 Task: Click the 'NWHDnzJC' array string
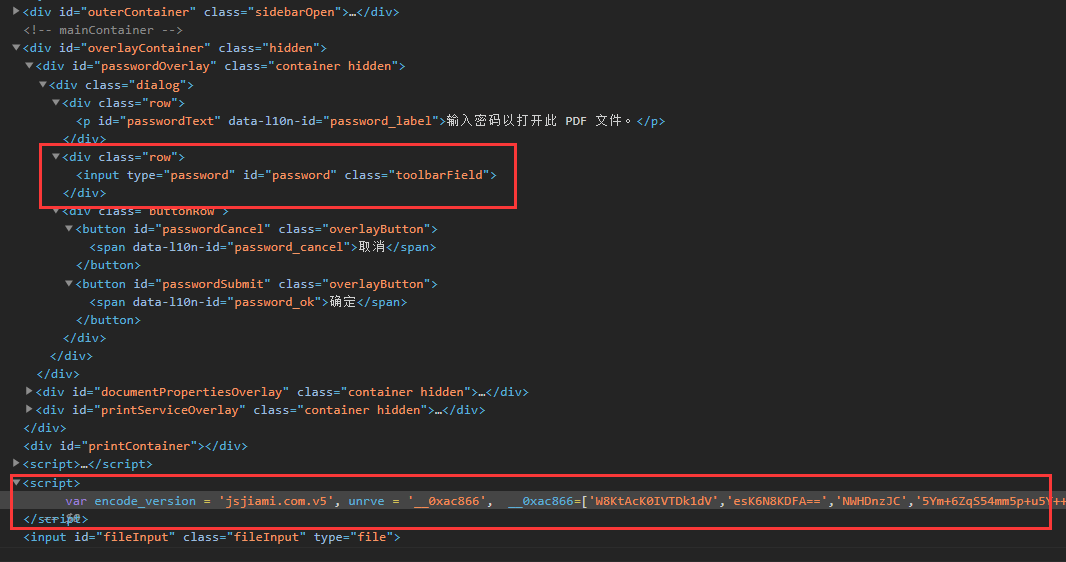[x=872, y=501]
